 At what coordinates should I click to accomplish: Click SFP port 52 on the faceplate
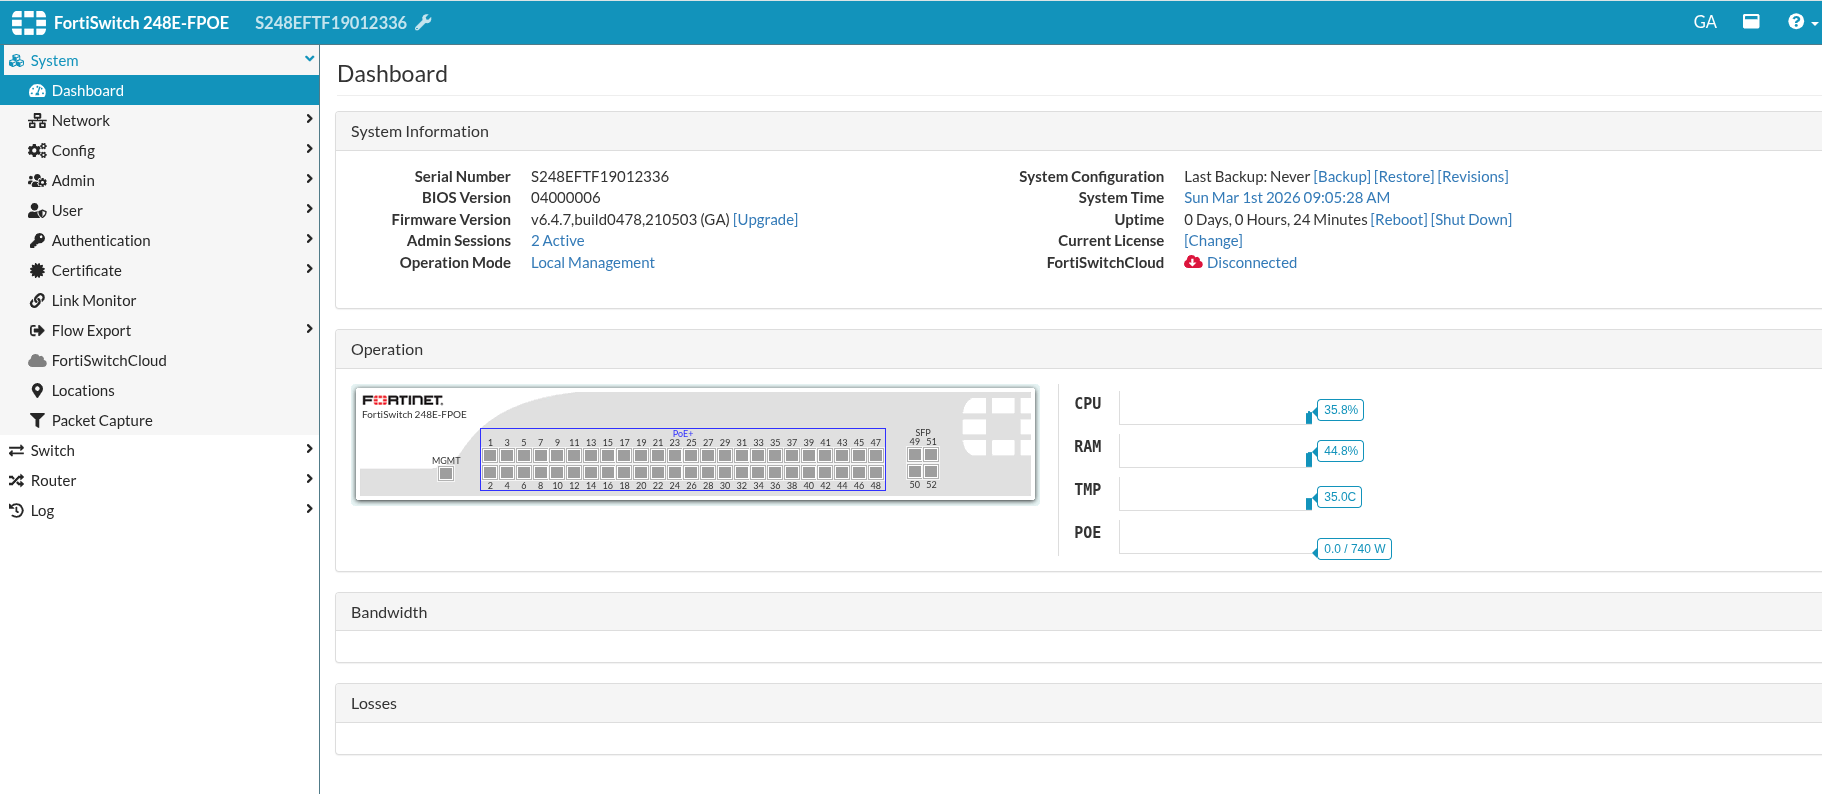click(931, 471)
